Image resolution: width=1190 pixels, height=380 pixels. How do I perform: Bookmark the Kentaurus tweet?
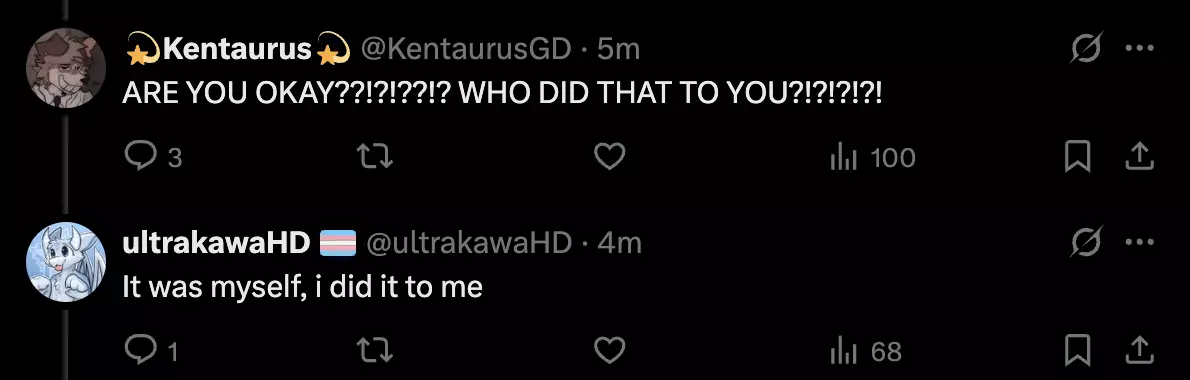(x=1079, y=157)
